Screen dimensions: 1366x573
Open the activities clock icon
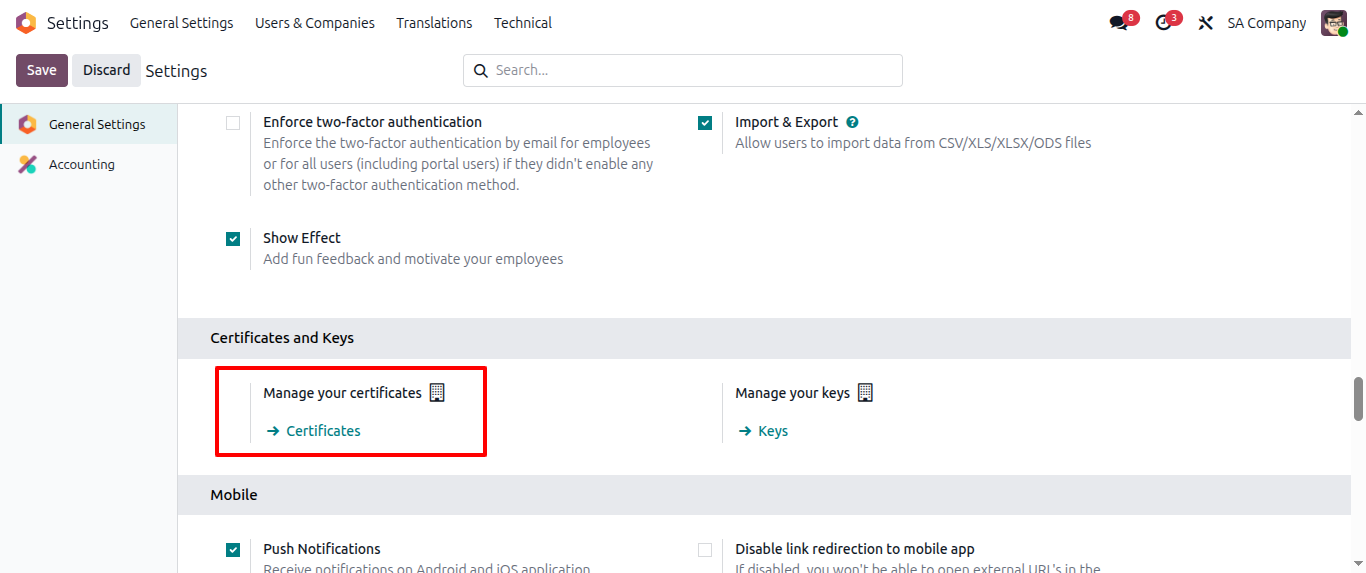pos(1163,23)
